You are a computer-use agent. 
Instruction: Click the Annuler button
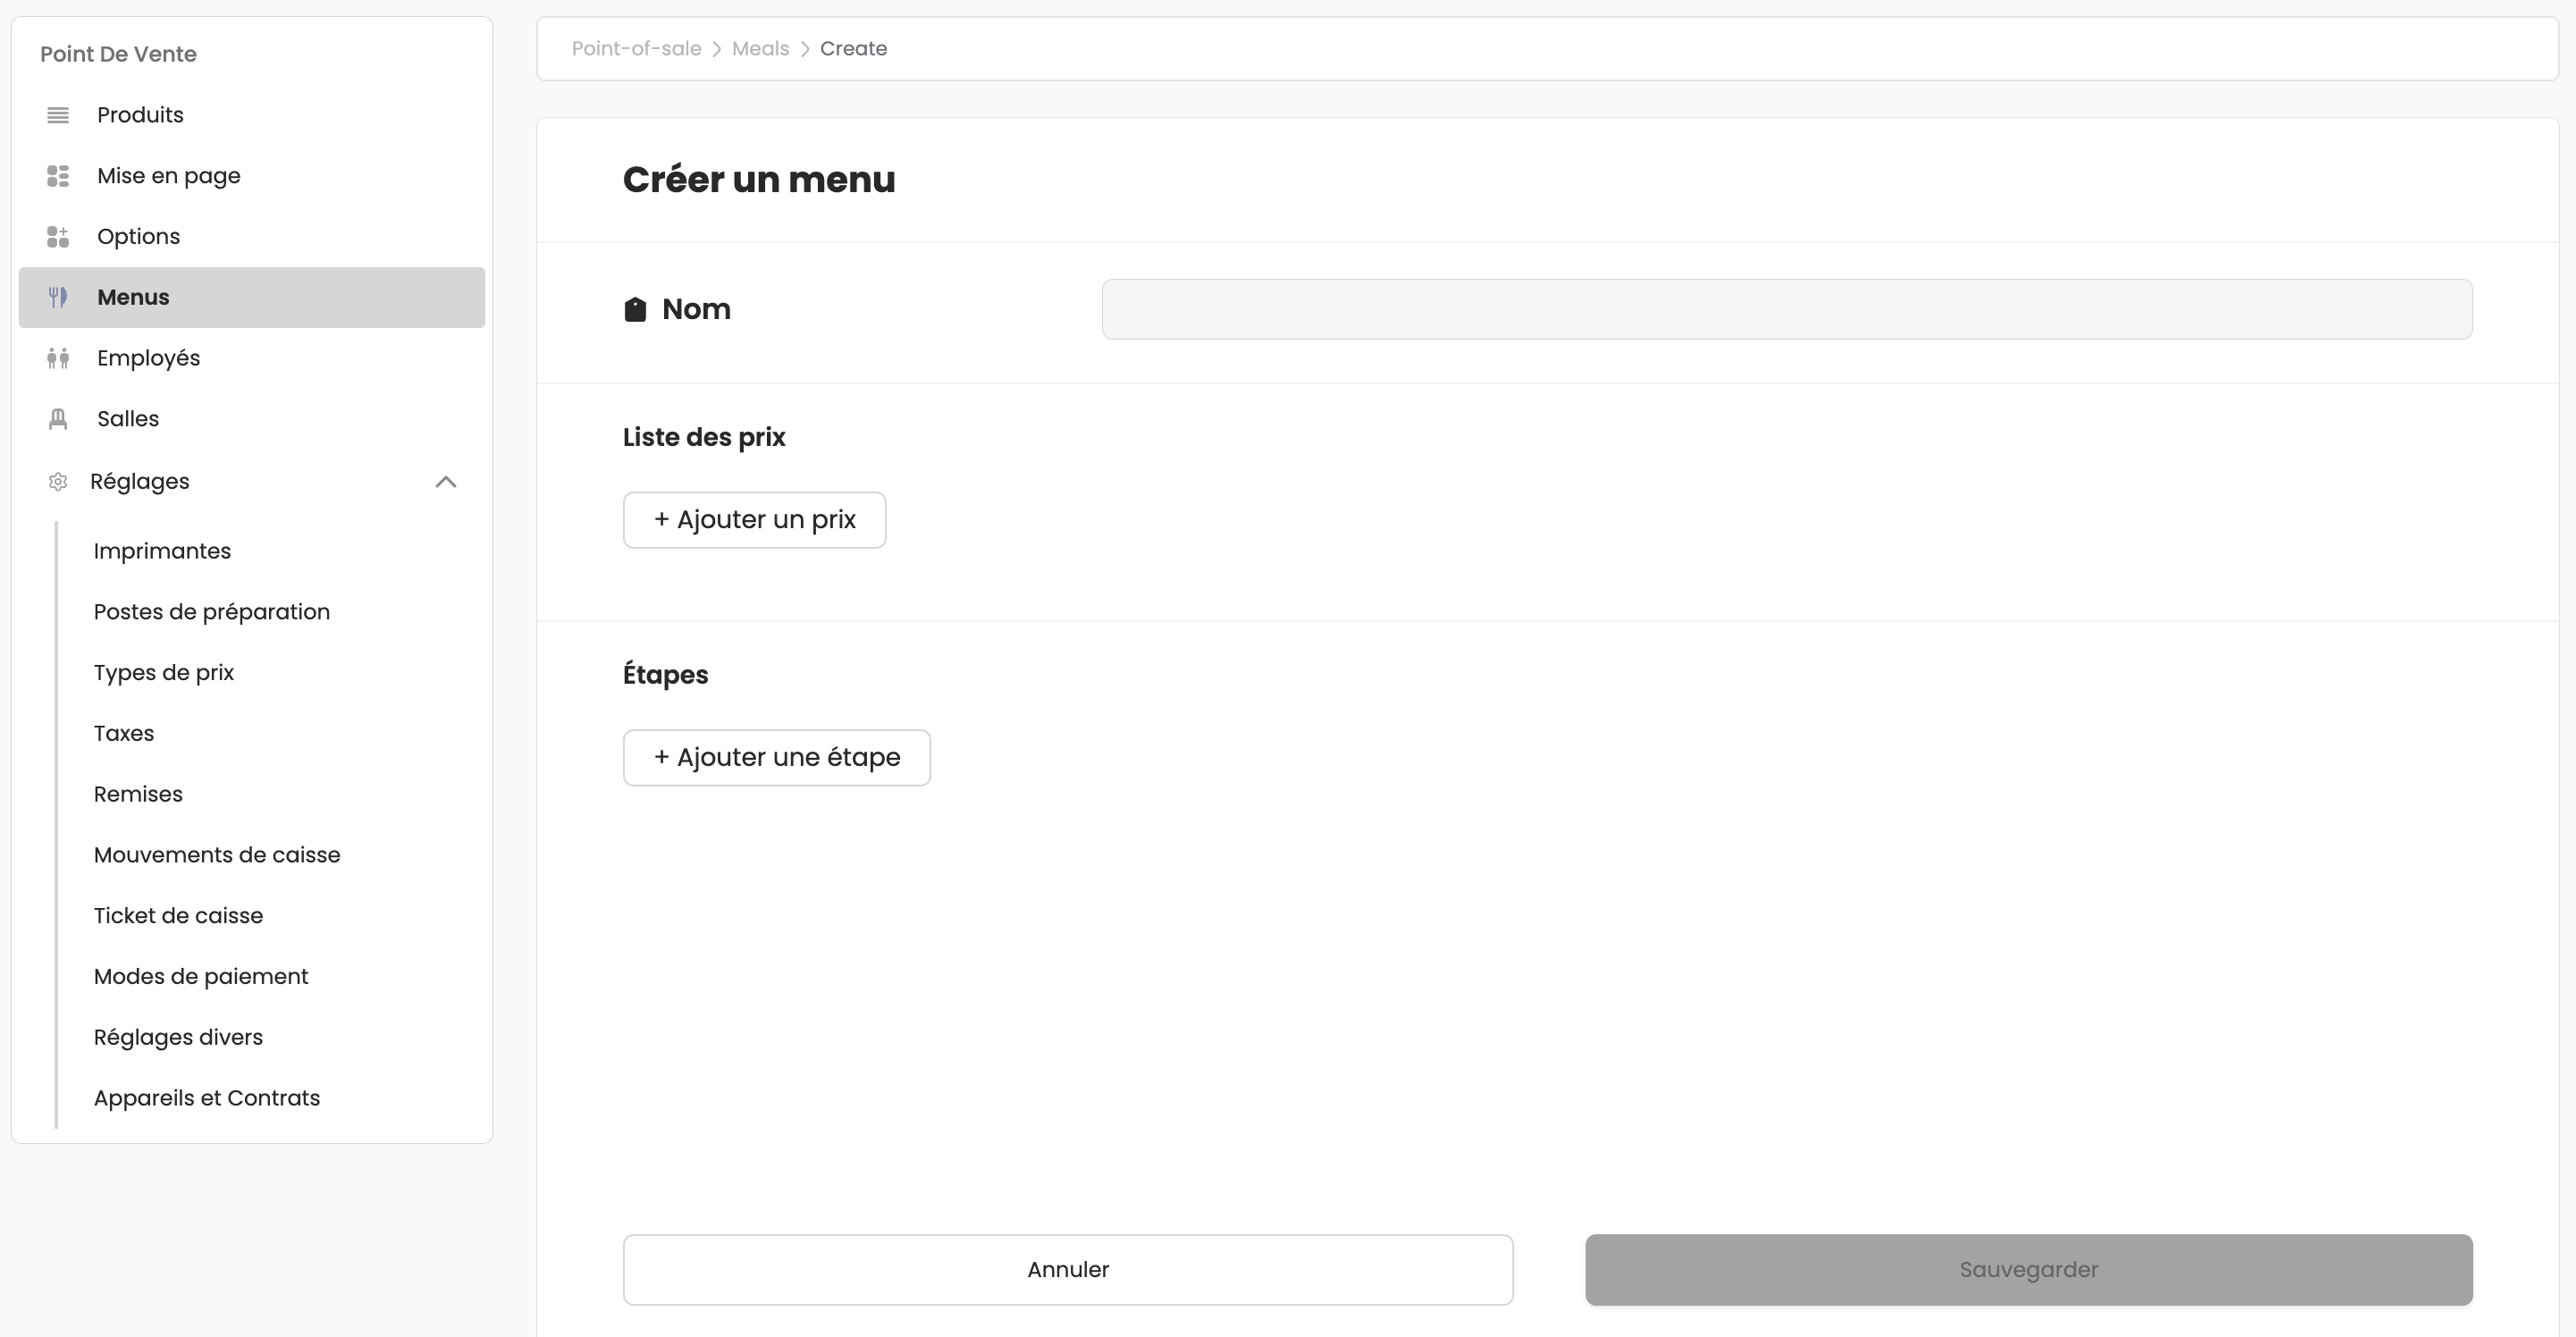[x=1067, y=1270]
